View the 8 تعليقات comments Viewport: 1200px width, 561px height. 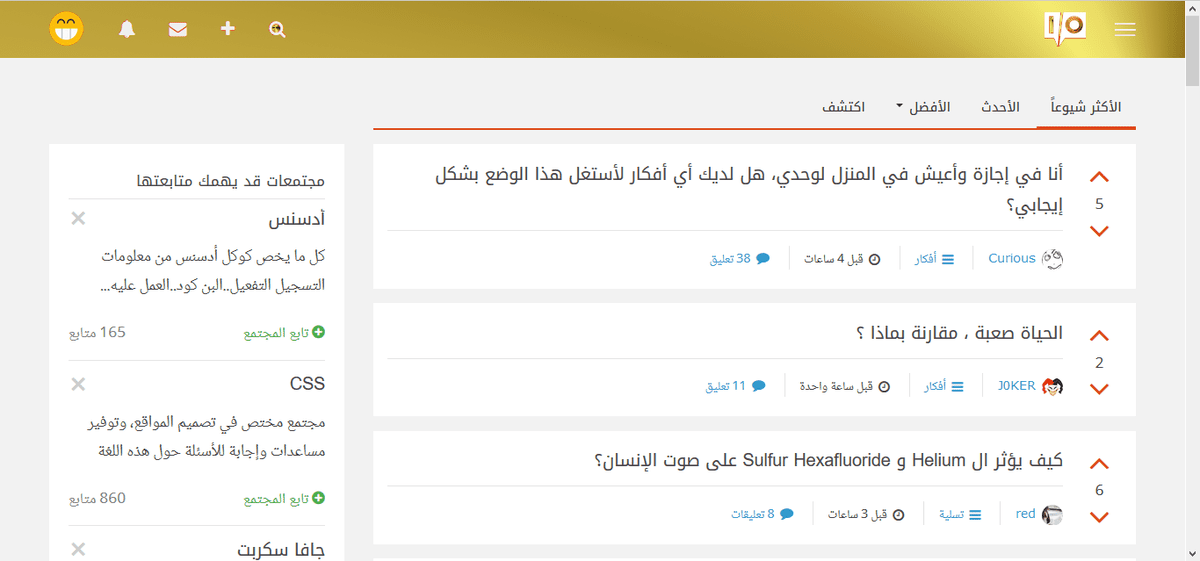[x=762, y=514]
